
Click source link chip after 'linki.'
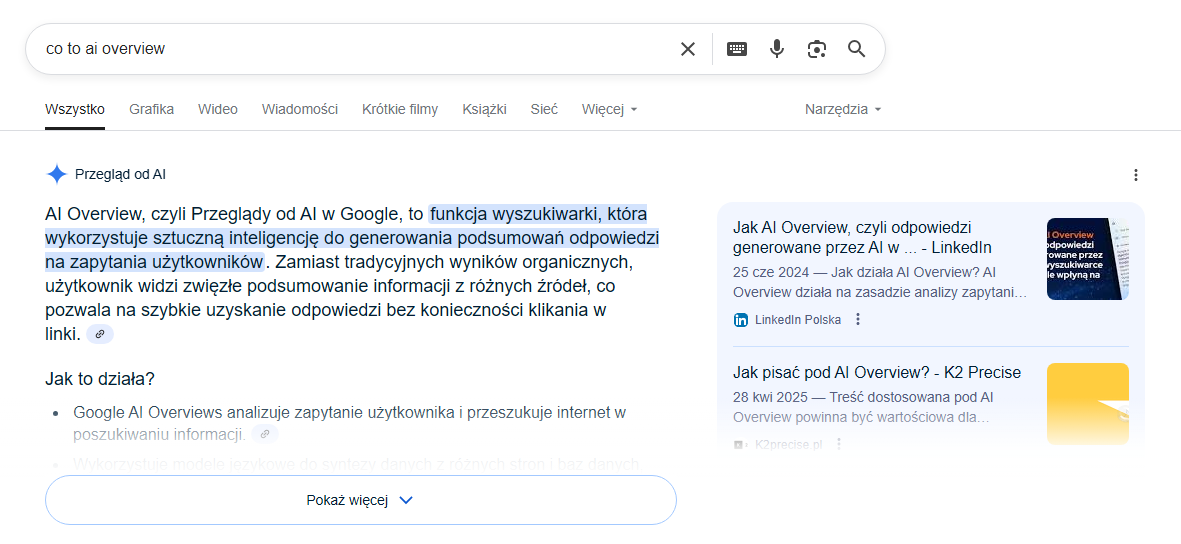click(99, 334)
